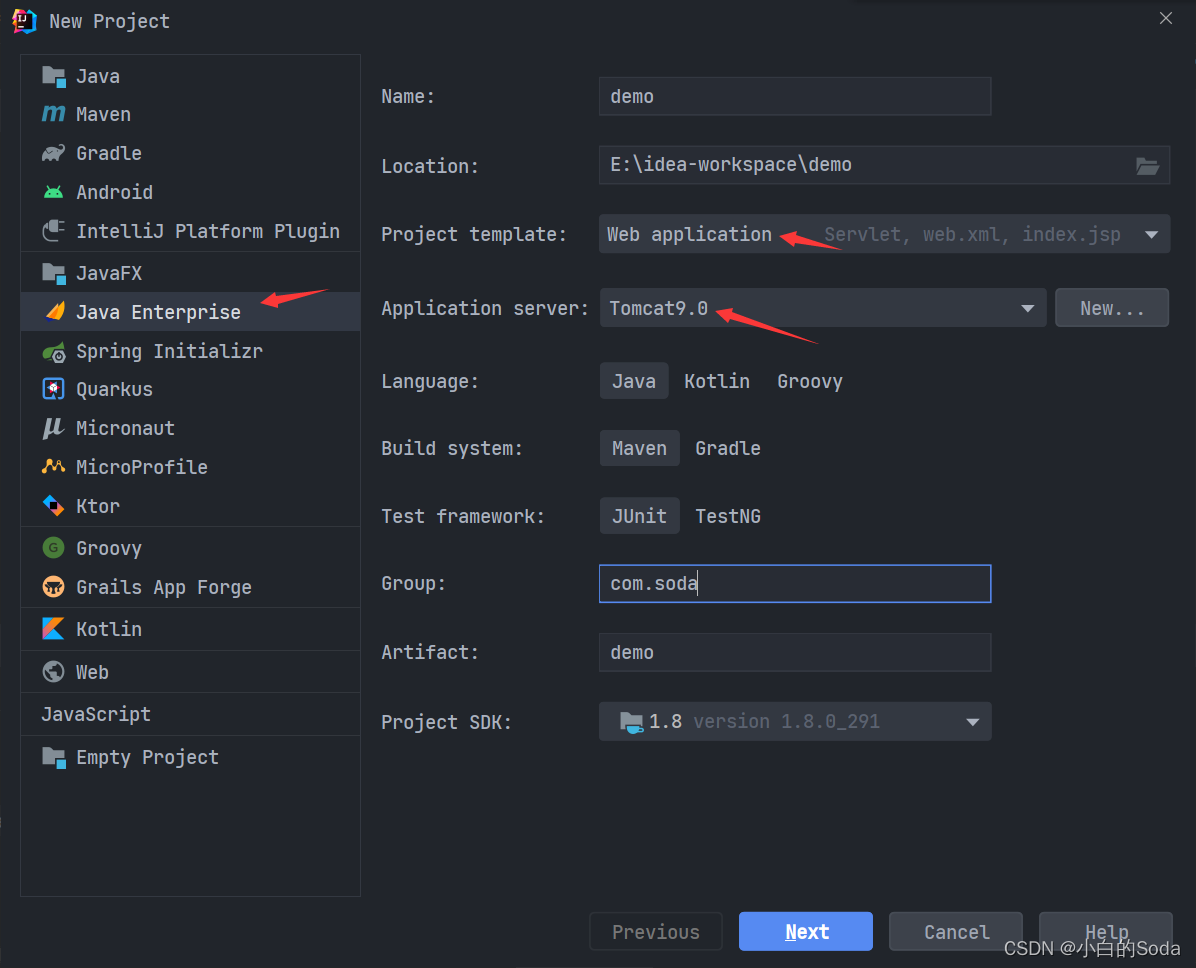Click the Grails App Forge icon
Viewport: 1196px width, 968px height.
(x=53, y=587)
